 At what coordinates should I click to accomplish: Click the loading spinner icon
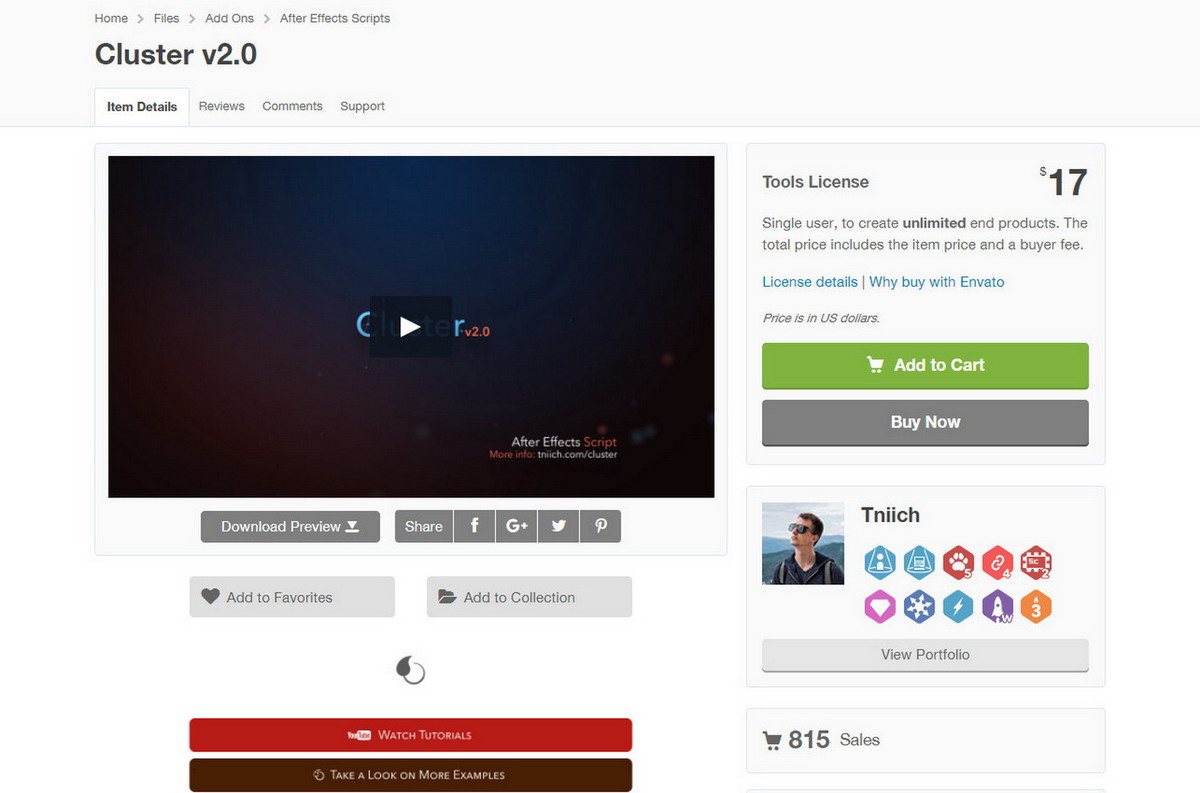(411, 669)
